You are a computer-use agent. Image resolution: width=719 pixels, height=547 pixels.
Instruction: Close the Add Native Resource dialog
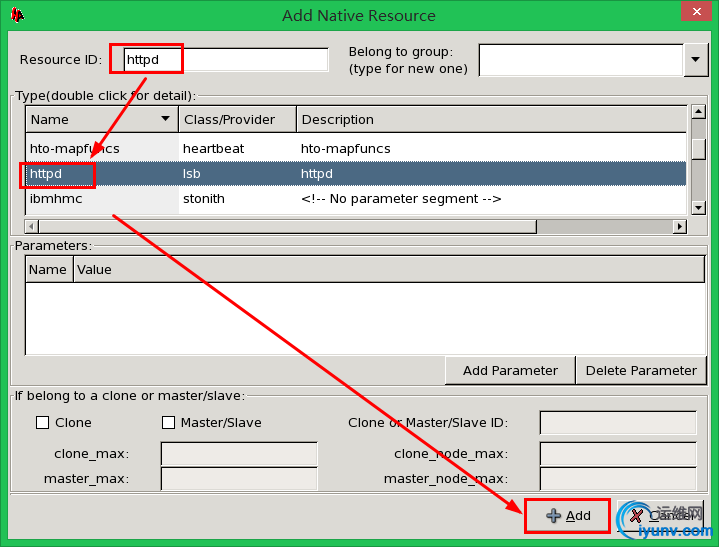click(x=696, y=11)
